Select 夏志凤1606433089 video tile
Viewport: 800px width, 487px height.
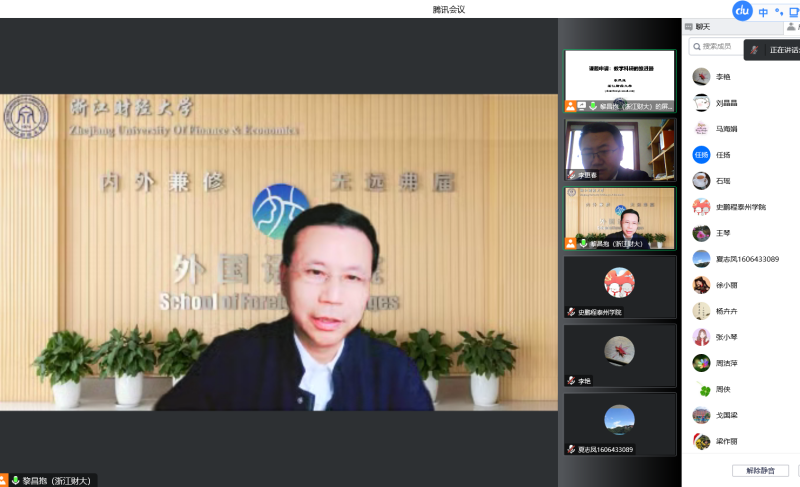pos(619,423)
